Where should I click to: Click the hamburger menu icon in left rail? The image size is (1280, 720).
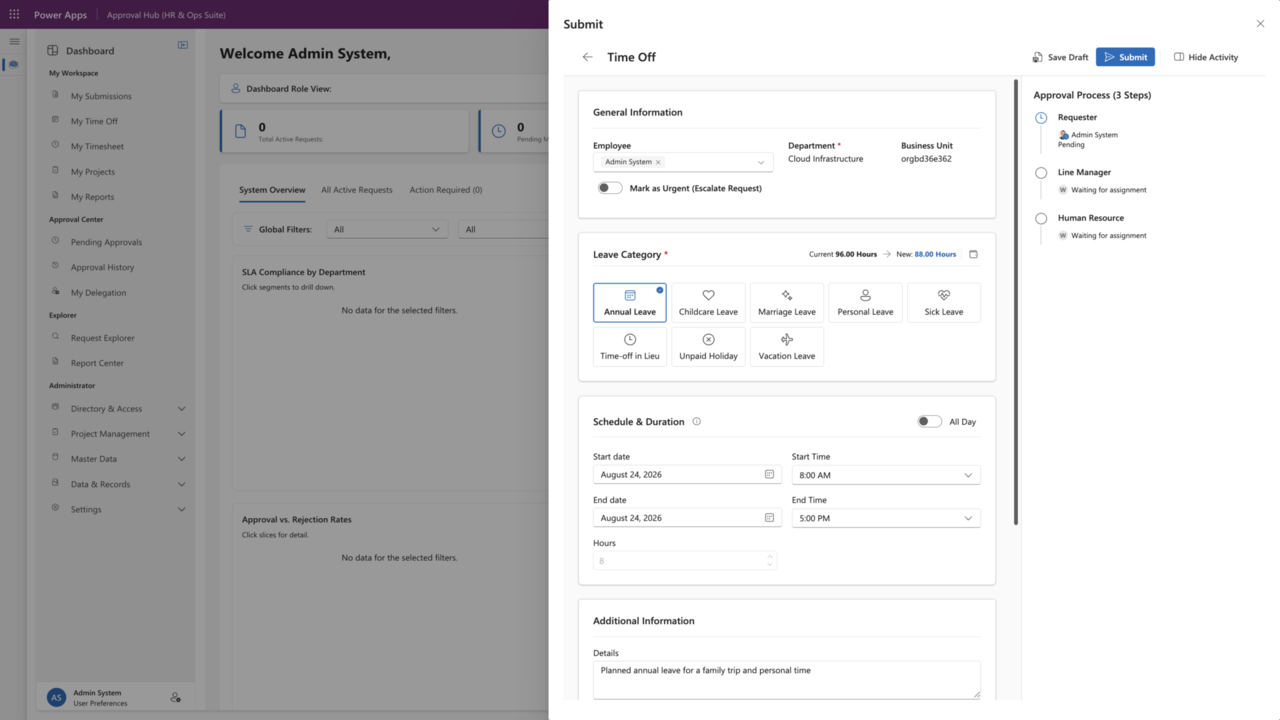tap(14, 41)
